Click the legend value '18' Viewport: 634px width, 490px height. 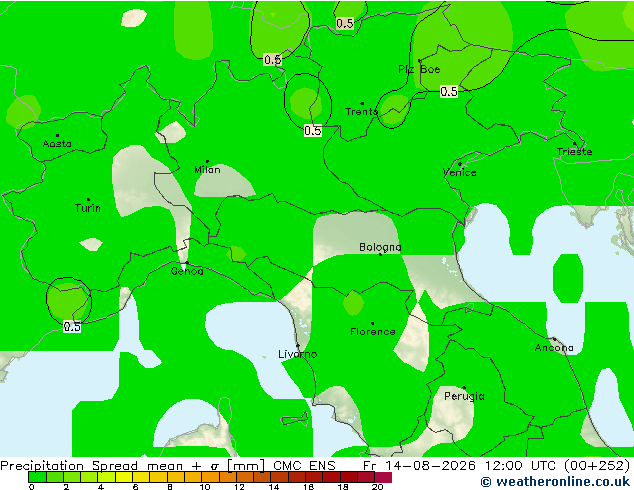pos(343,487)
